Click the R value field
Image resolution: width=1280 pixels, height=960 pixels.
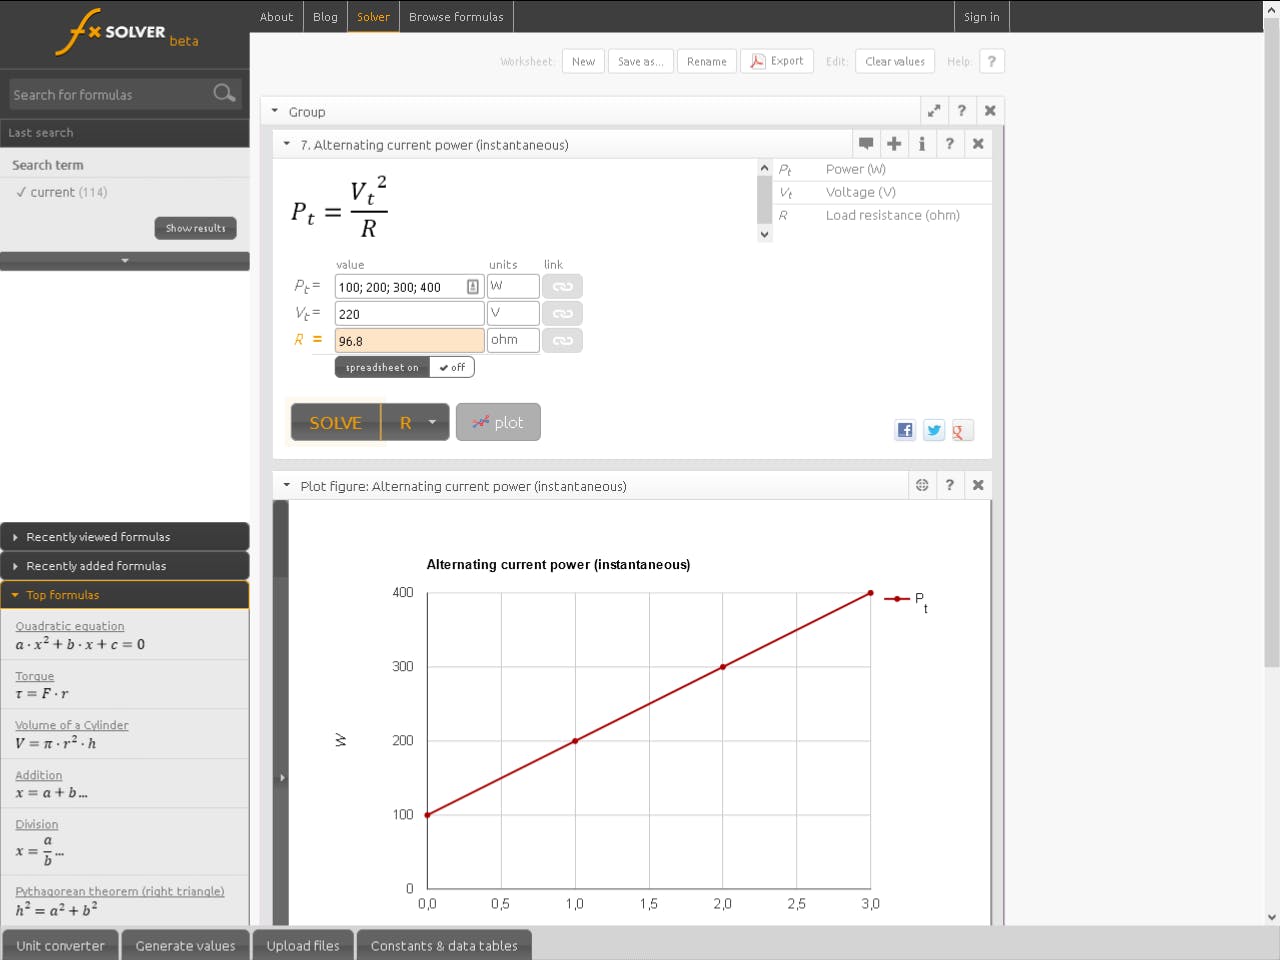tap(409, 341)
